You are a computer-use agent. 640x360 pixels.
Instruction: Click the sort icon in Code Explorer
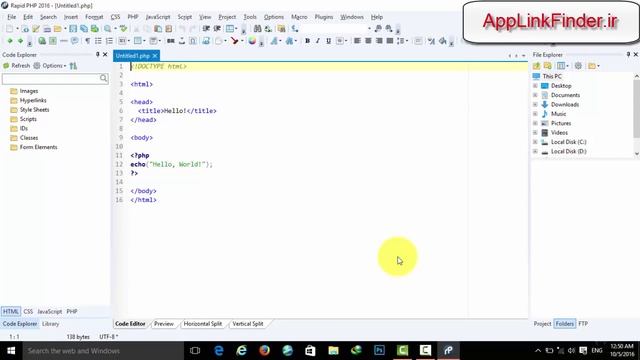pyautogui.click(x=73, y=66)
